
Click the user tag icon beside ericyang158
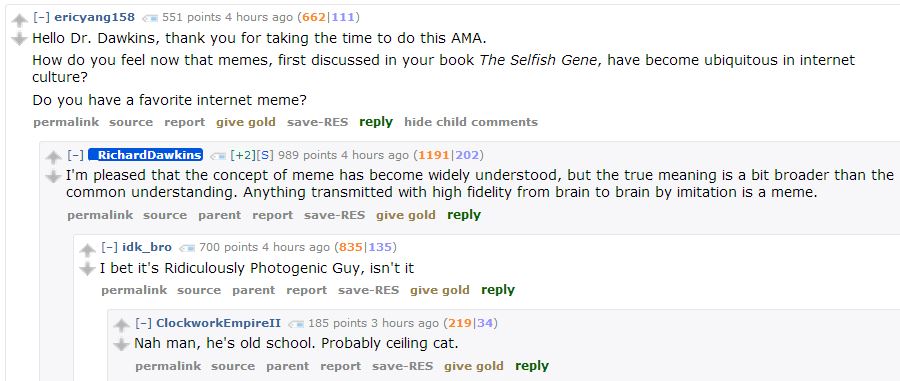pyautogui.click(x=150, y=18)
